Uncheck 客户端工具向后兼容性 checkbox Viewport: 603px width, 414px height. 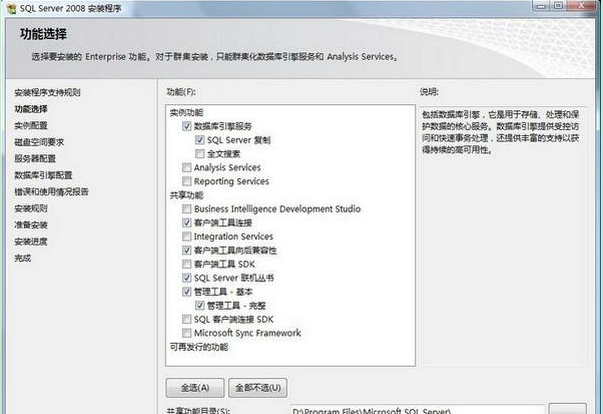[x=187, y=250]
